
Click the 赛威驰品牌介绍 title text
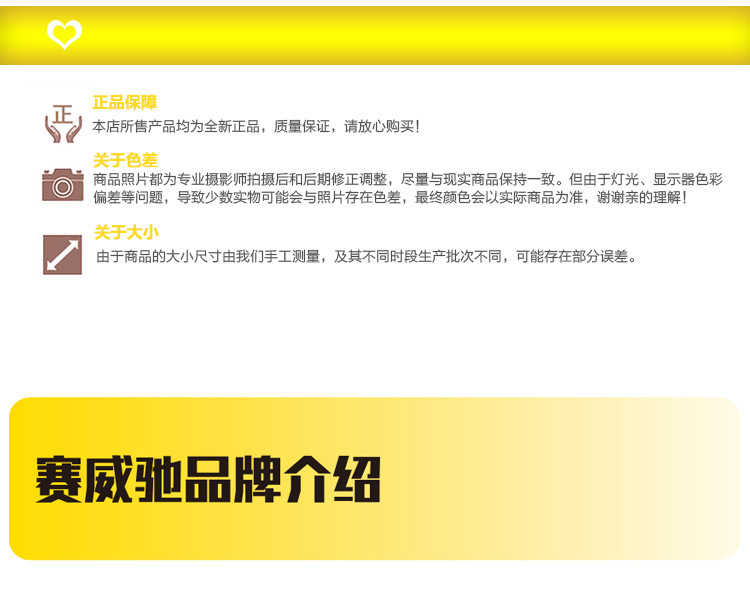(x=208, y=479)
